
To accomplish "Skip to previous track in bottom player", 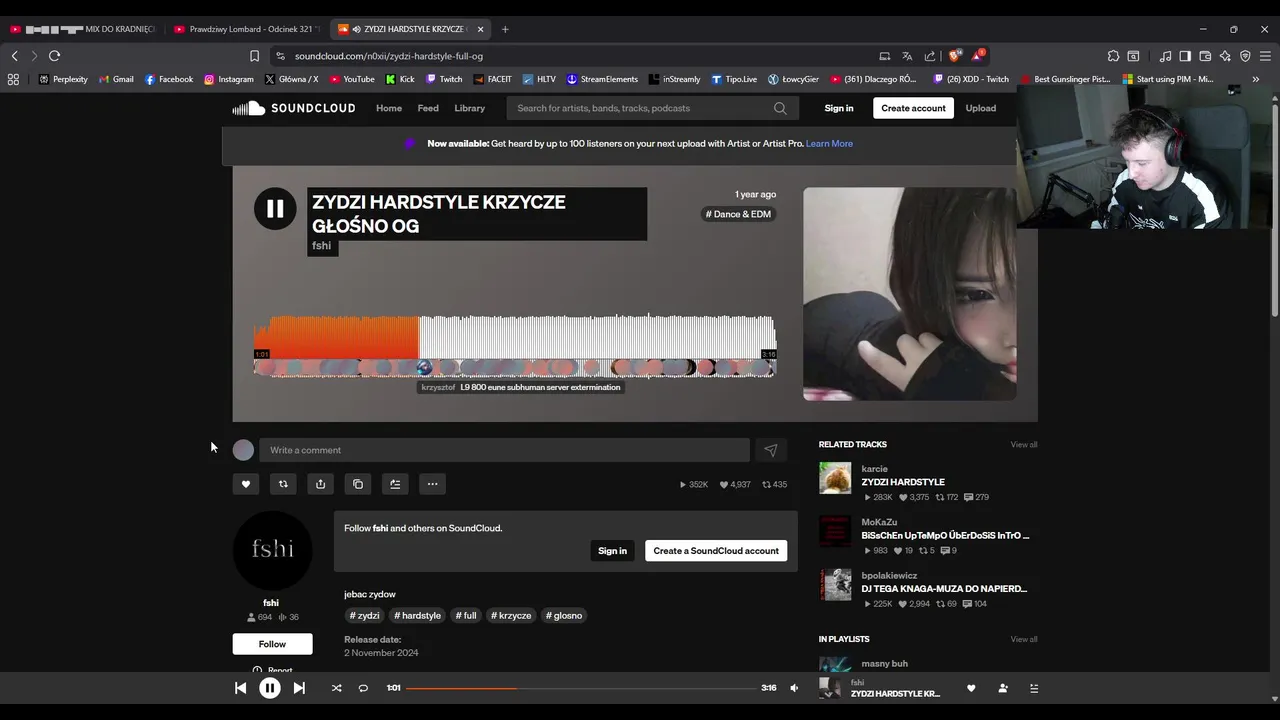I will click(x=240, y=688).
